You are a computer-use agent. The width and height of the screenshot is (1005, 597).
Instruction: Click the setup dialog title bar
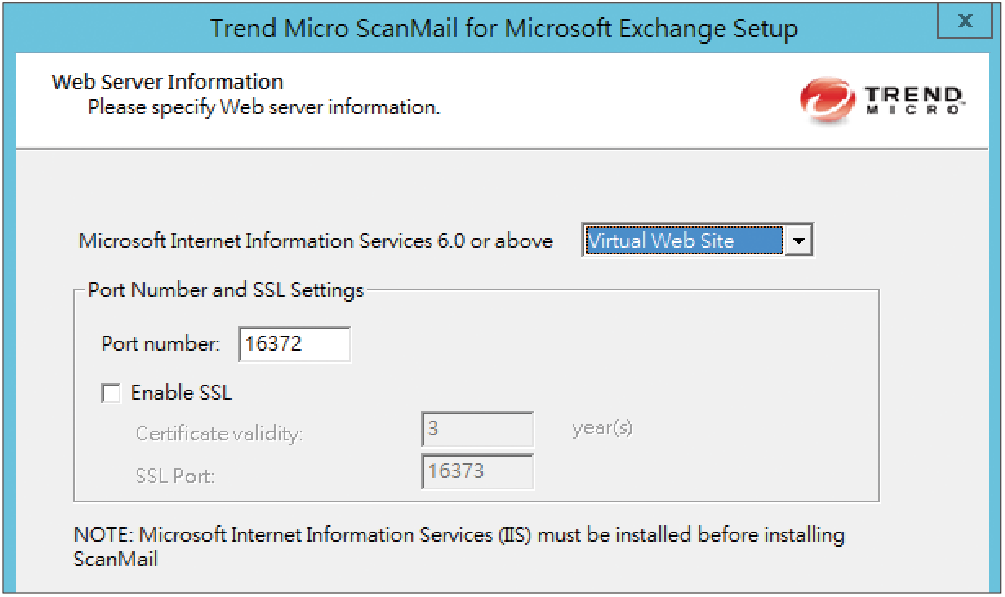coord(504,28)
